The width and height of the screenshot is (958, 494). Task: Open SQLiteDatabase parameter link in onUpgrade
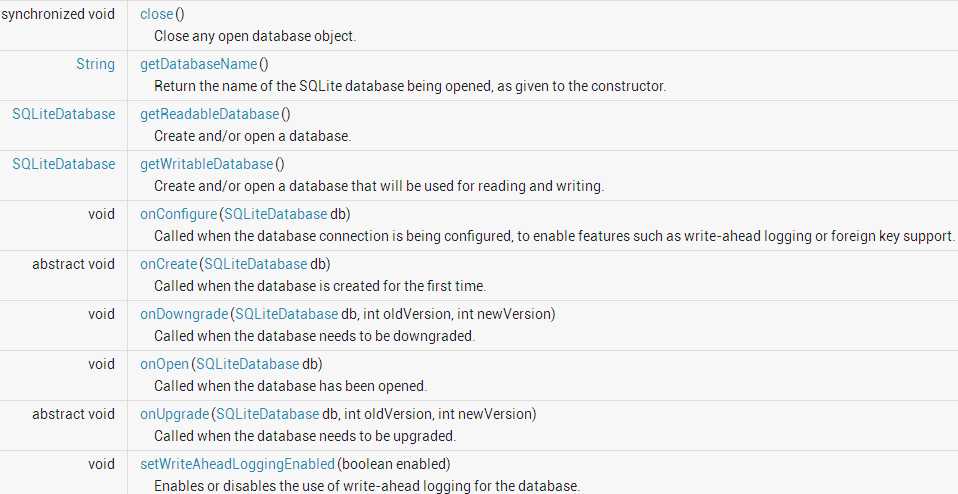267,414
